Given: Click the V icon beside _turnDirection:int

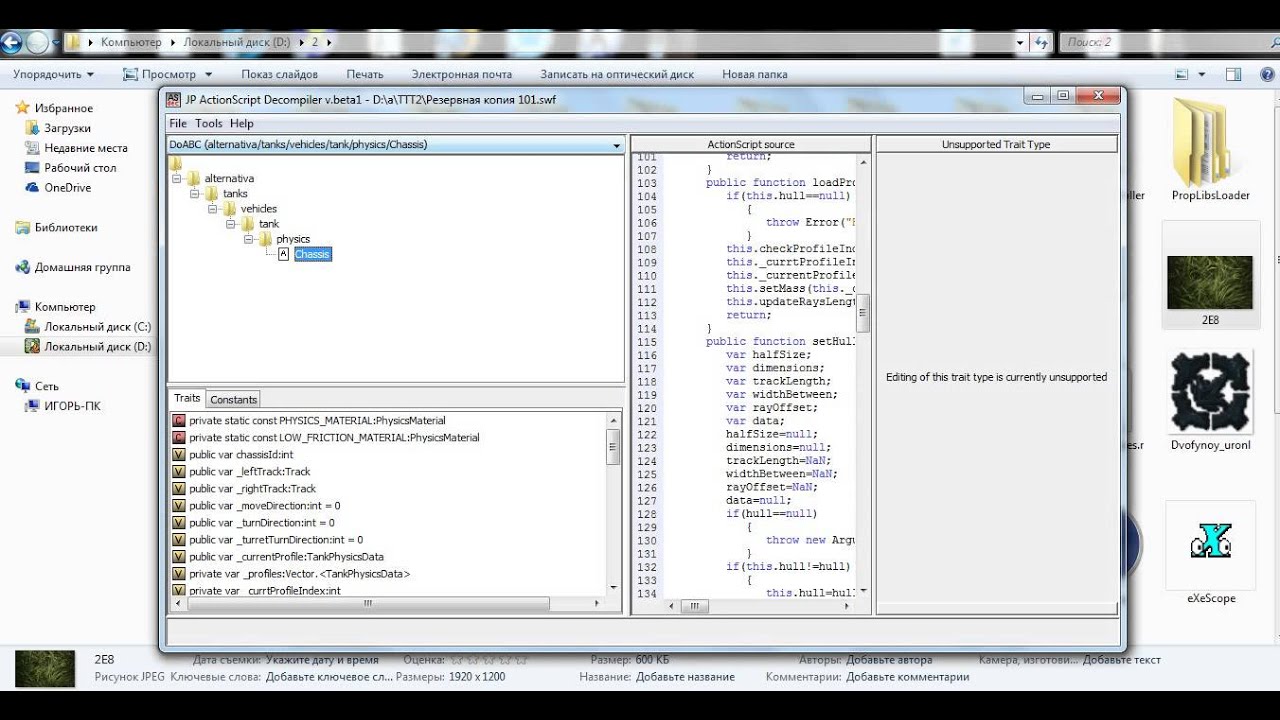Looking at the screenshot, I should tap(179, 523).
